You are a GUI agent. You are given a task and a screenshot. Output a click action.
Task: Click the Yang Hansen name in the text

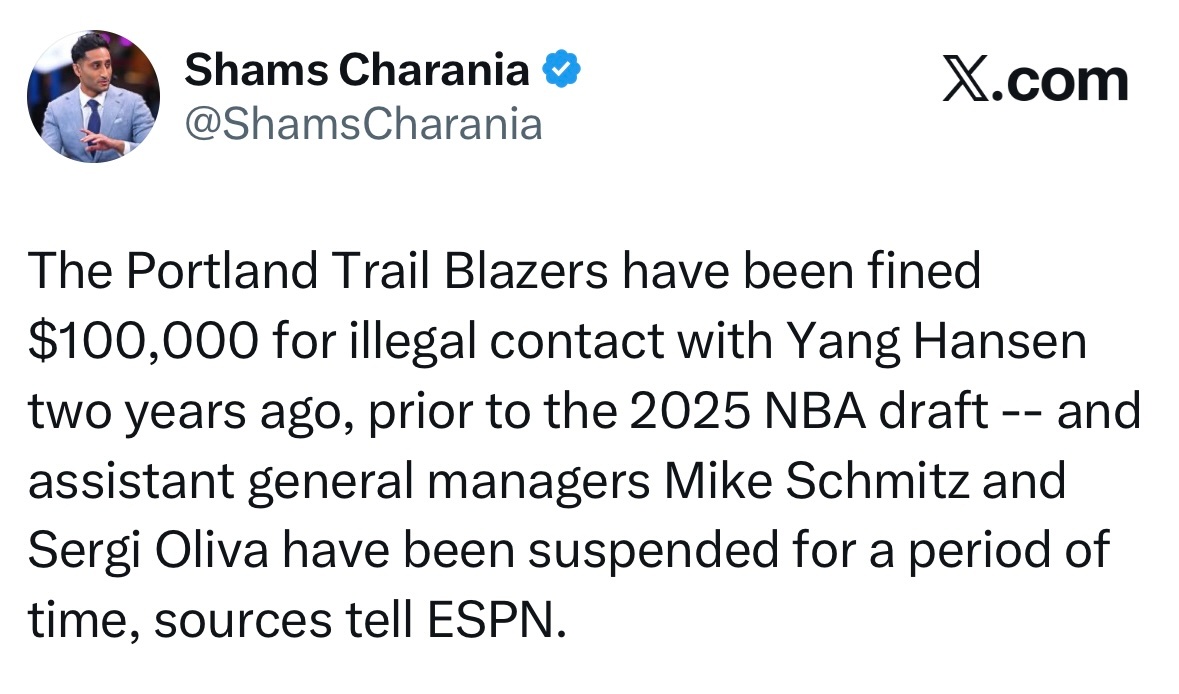pyautogui.click(x=938, y=340)
